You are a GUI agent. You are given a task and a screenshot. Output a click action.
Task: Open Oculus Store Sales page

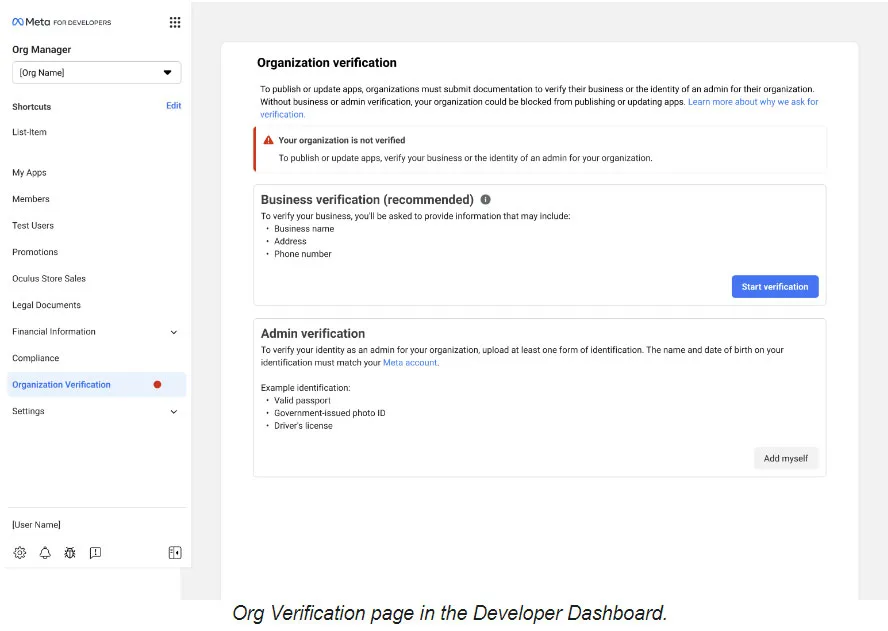pos(49,279)
